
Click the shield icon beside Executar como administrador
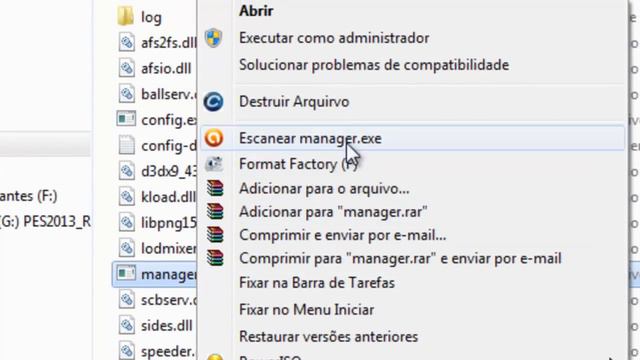pyautogui.click(x=213, y=38)
